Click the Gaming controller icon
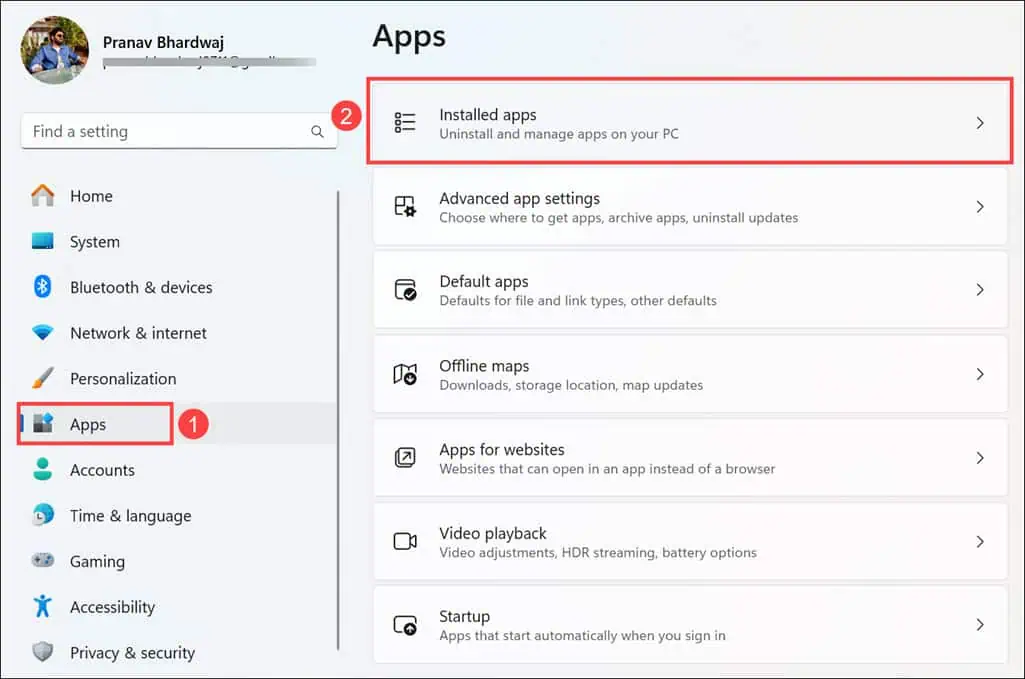The image size is (1025, 679). point(42,561)
